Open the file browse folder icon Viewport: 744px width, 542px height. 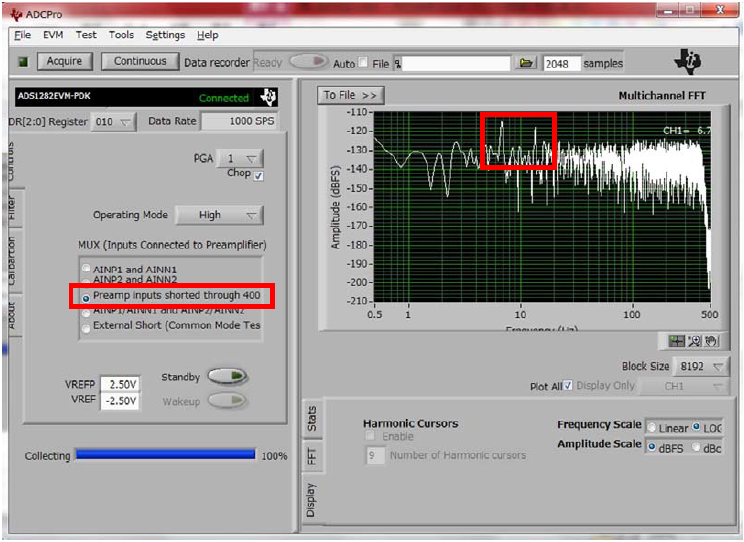pyautogui.click(x=526, y=63)
